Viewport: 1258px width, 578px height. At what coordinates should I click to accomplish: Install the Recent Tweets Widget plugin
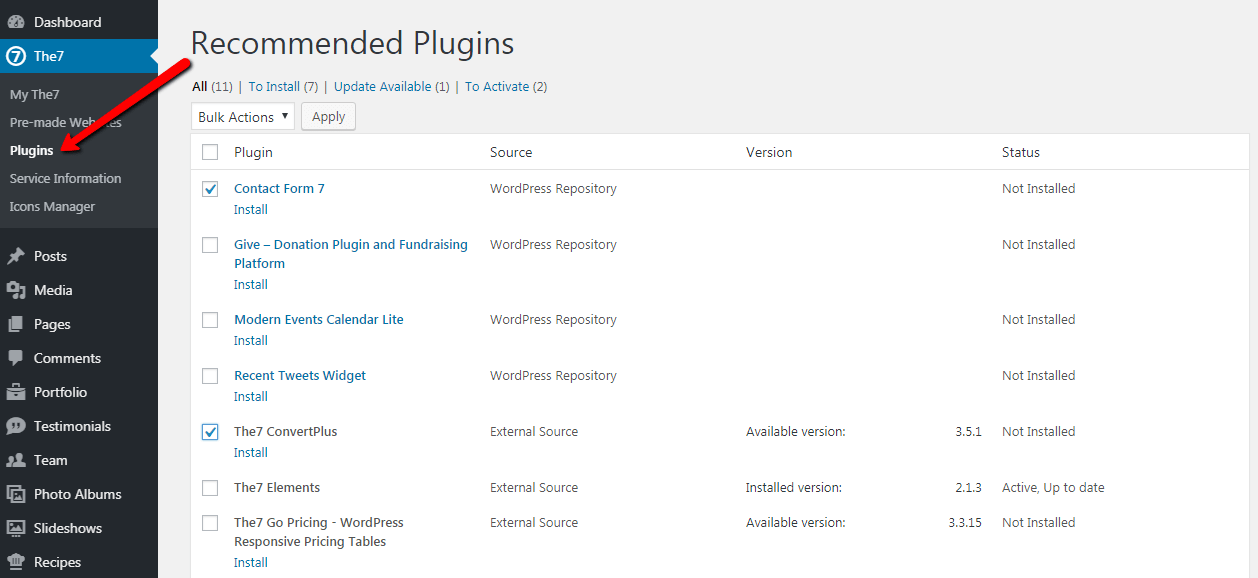coord(250,396)
